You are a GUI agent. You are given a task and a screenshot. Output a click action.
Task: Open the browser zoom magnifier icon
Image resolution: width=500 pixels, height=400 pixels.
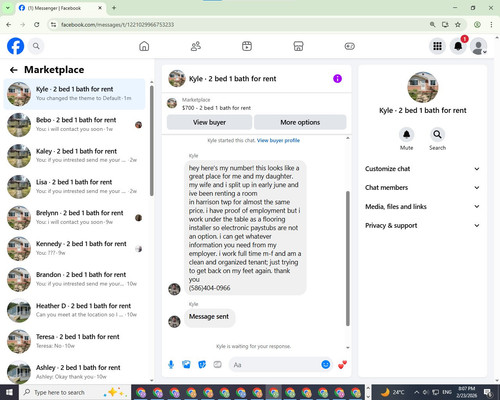(432, 25)
